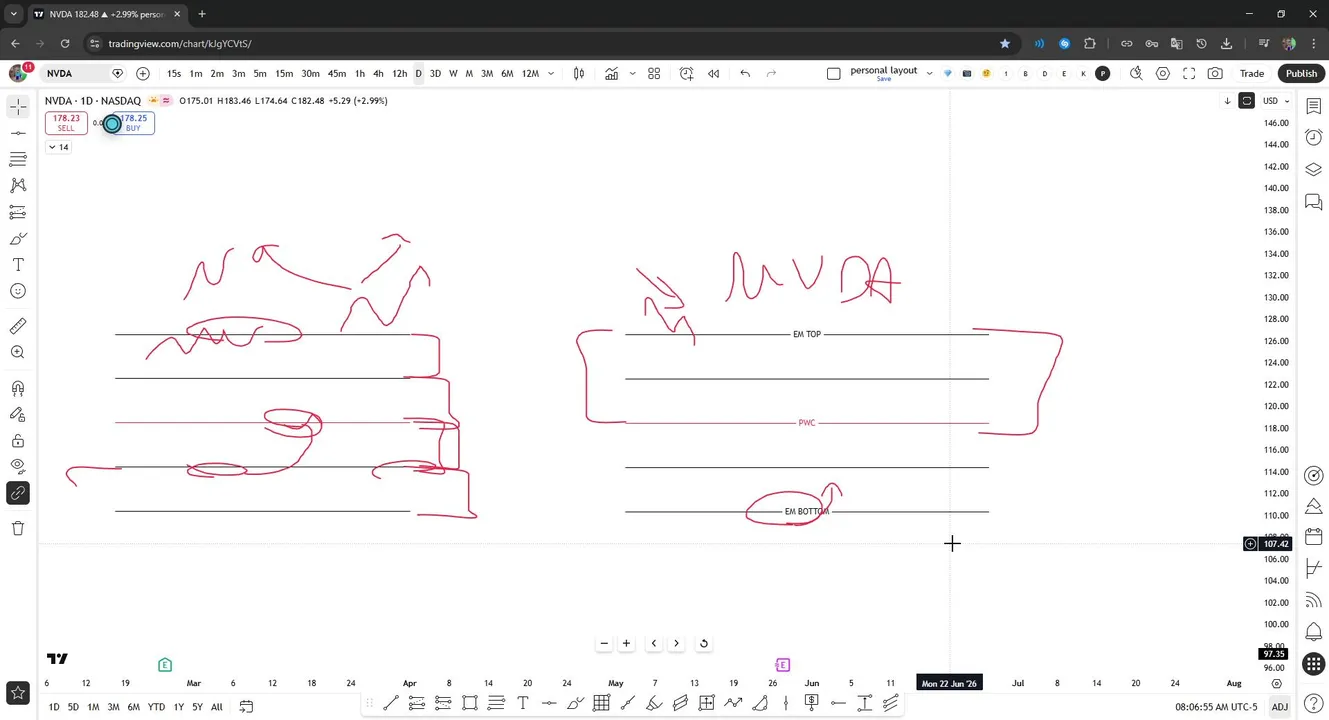
Task: Select highlighter tool in bottom favorites bar
Action: pyautogui.click(x=654, y=703)
